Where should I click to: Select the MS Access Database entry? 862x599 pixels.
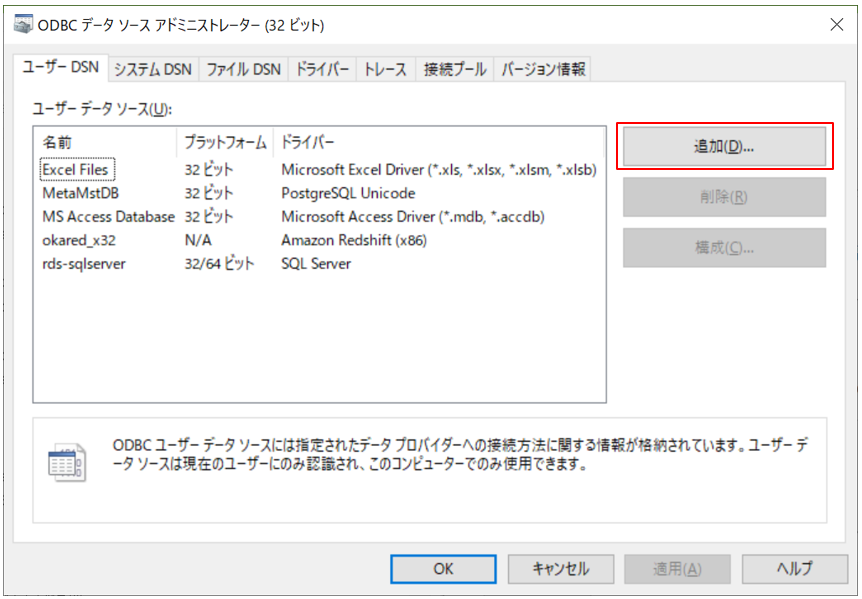coord(108,217)
